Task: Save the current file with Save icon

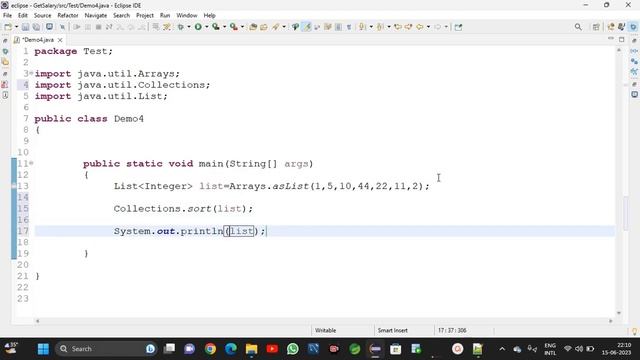Action: pos(25,27)
